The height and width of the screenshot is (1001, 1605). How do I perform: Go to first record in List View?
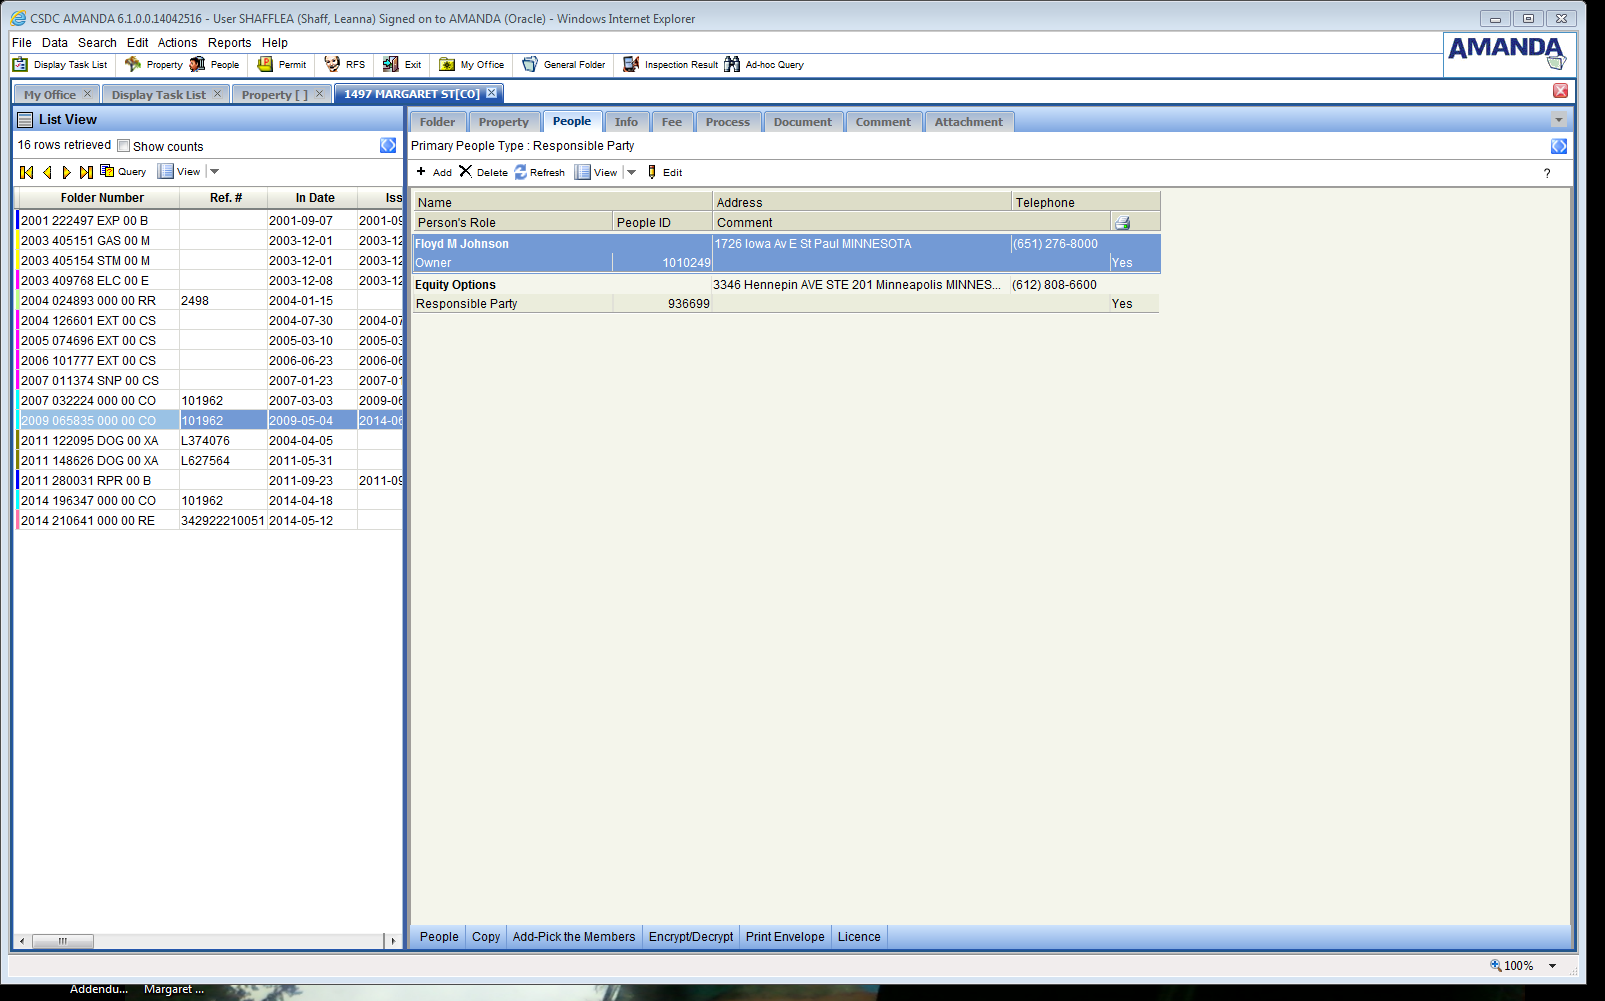[x=27, y=173]
